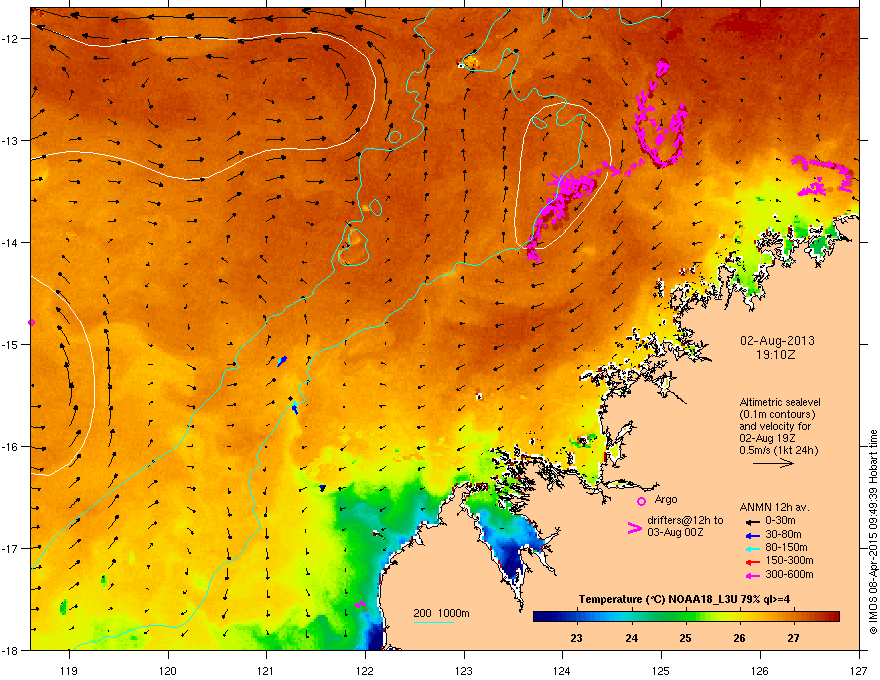
Task: Click the temperature color bar
Action: [x=686, y=617]
